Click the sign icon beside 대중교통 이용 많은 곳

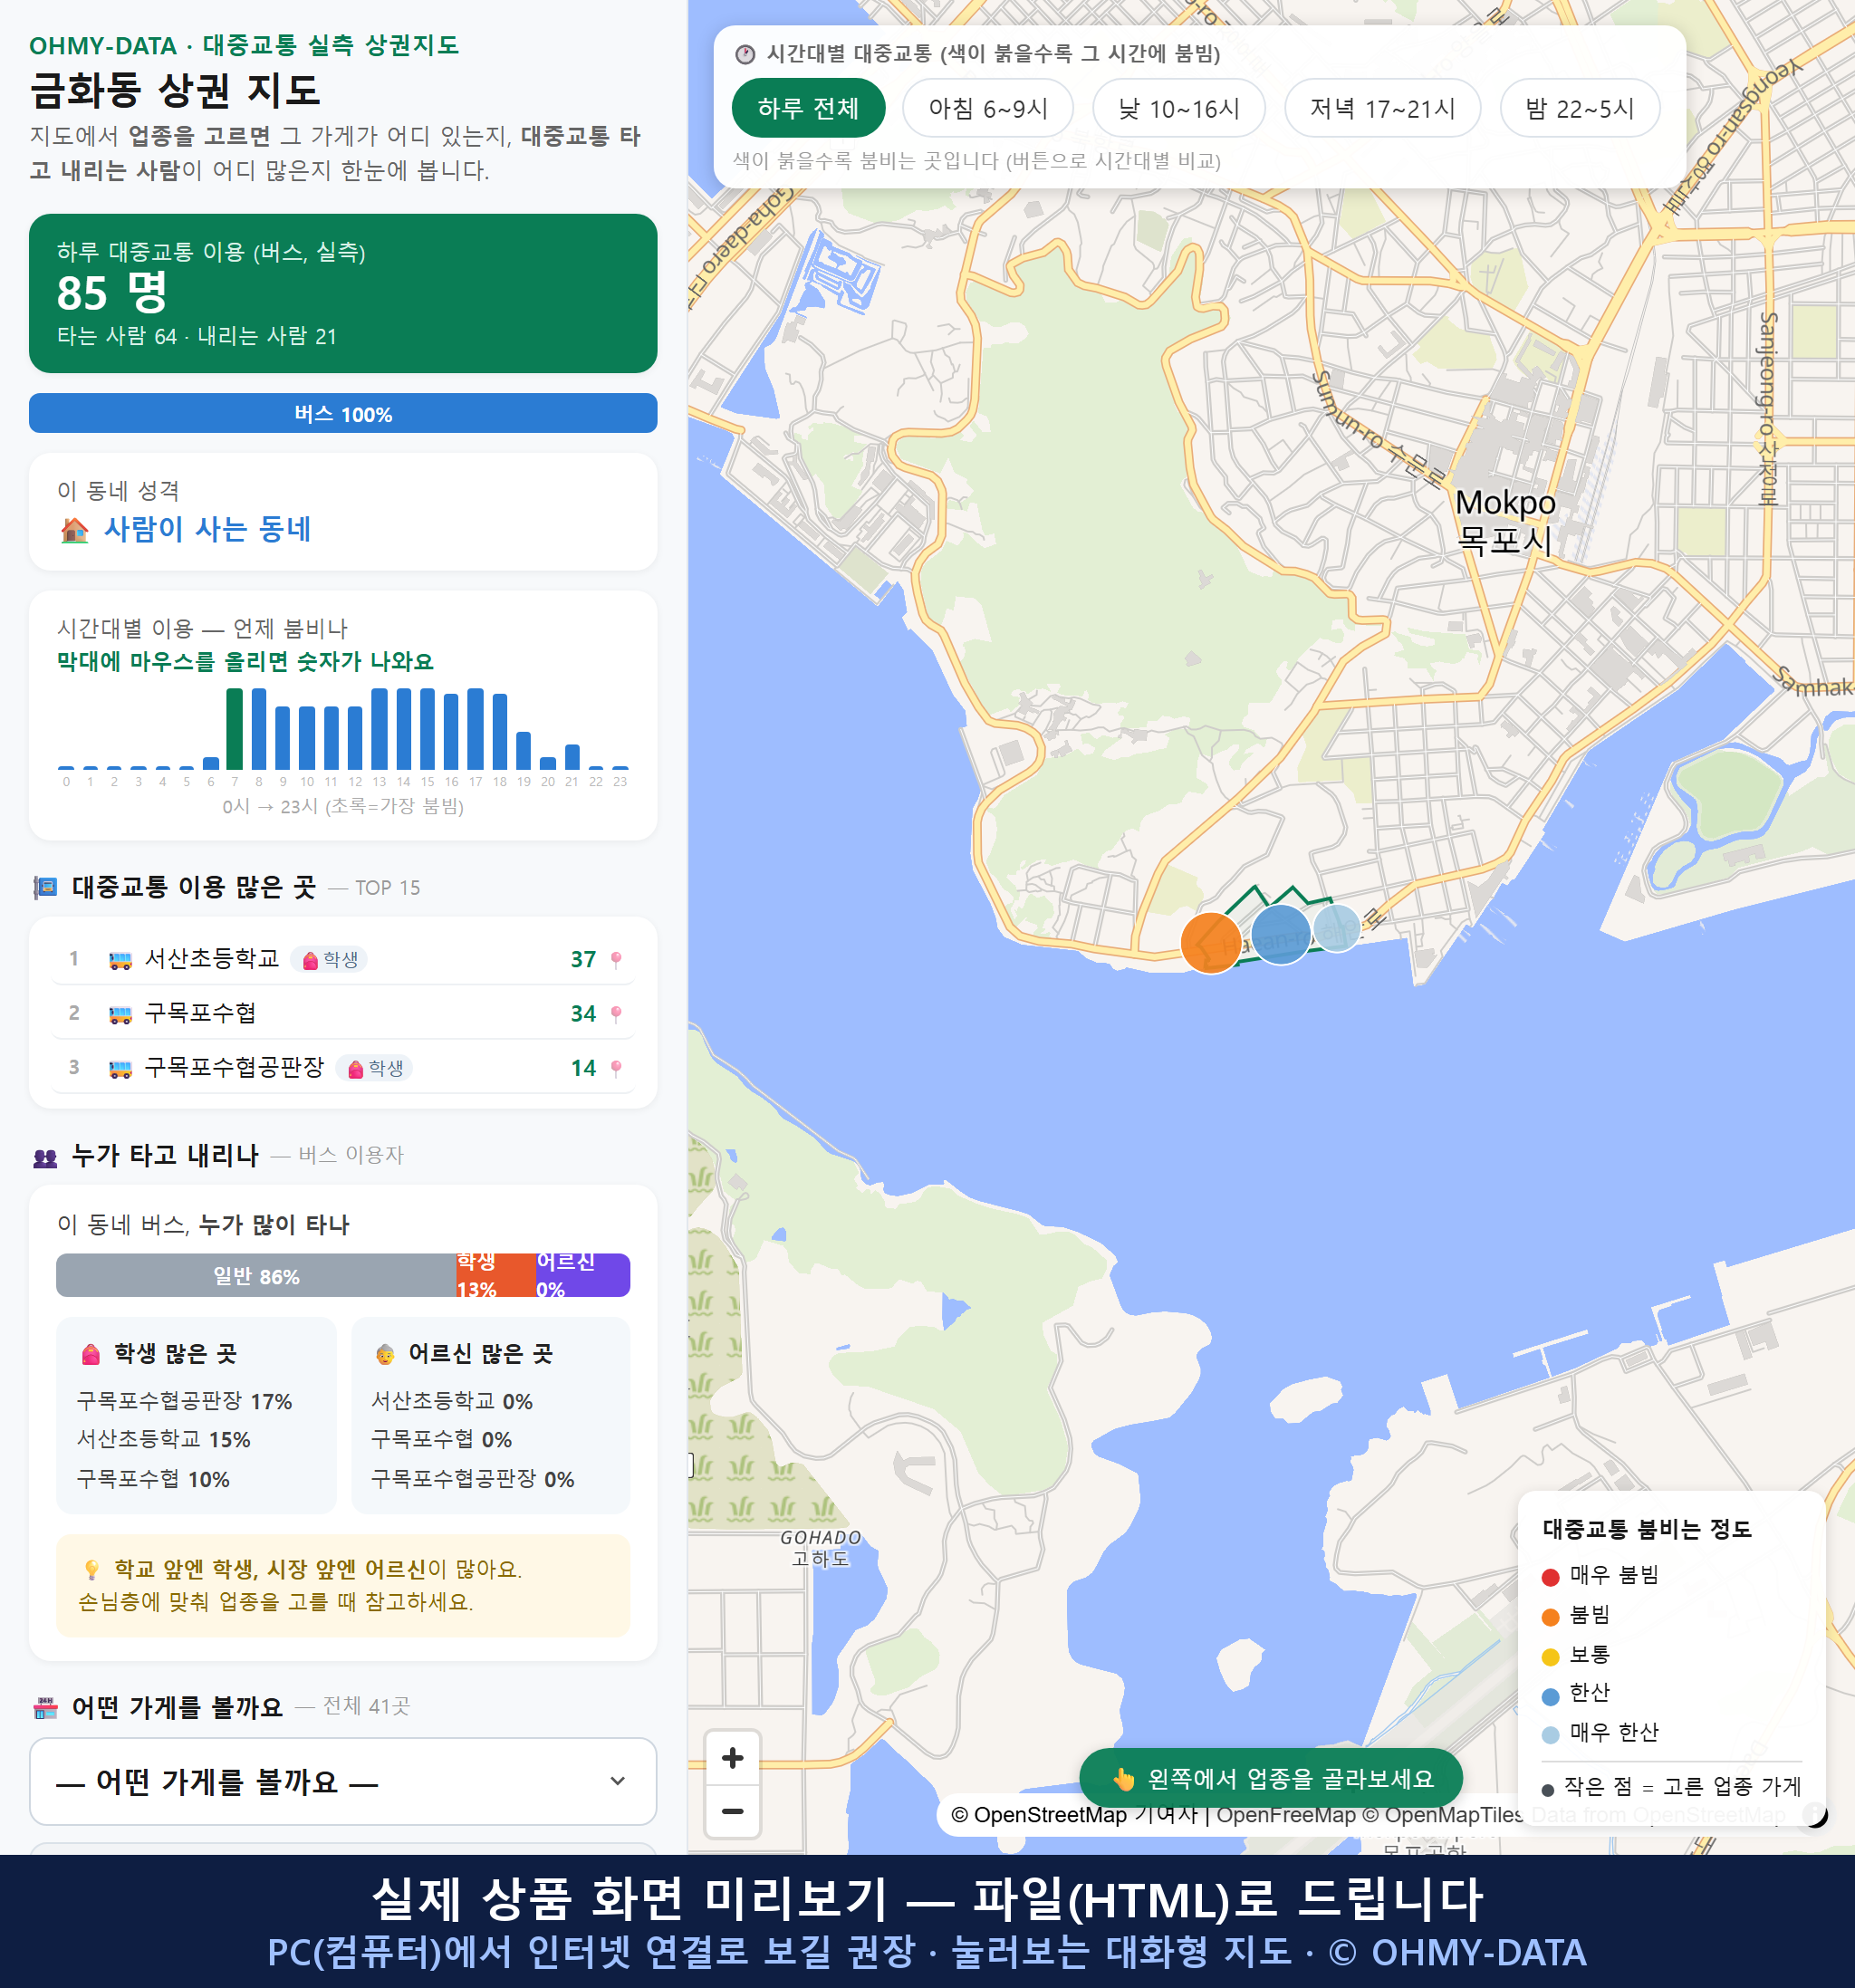(45, 887)
